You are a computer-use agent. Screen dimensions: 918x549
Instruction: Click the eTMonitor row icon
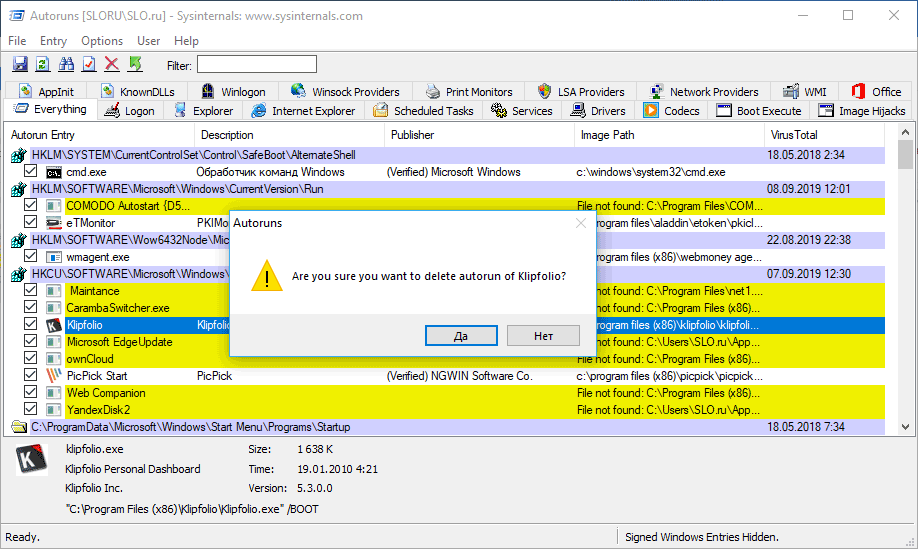click(54, 223)
